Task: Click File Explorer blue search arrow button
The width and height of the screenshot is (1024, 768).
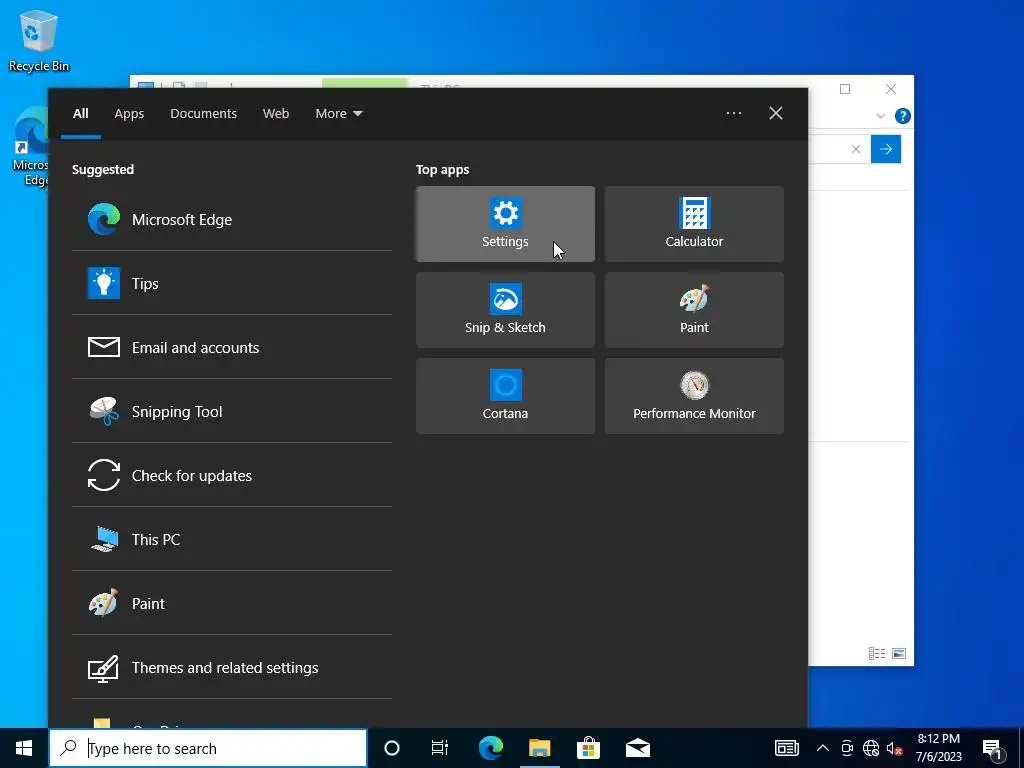Action: (x=886, y=150)
